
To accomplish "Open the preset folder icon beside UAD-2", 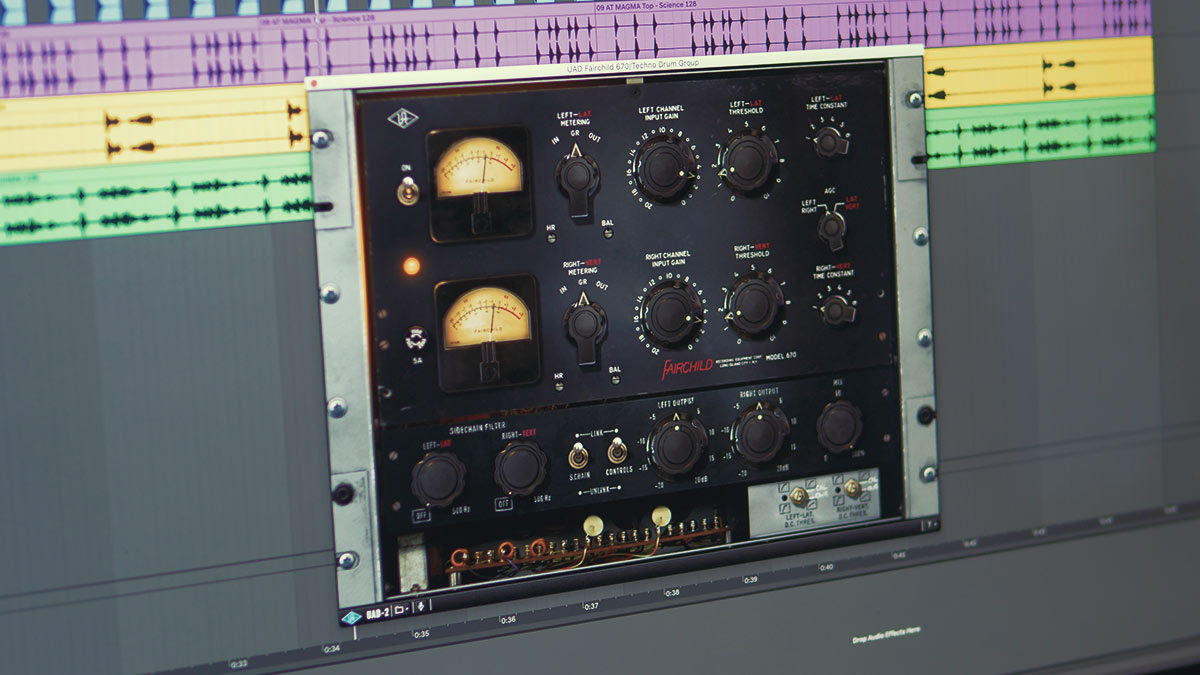I will click(401, 609).
